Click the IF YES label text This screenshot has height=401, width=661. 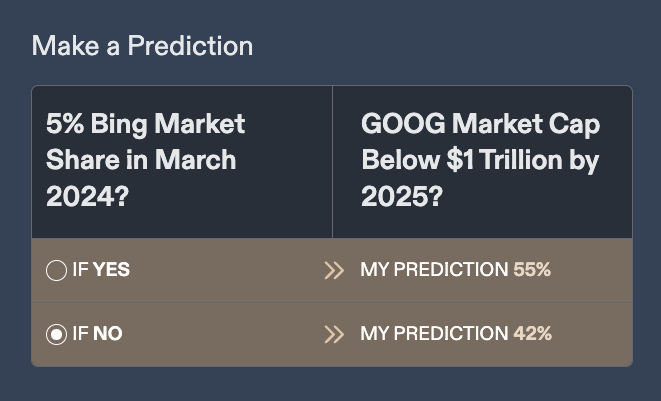point(101,270)
